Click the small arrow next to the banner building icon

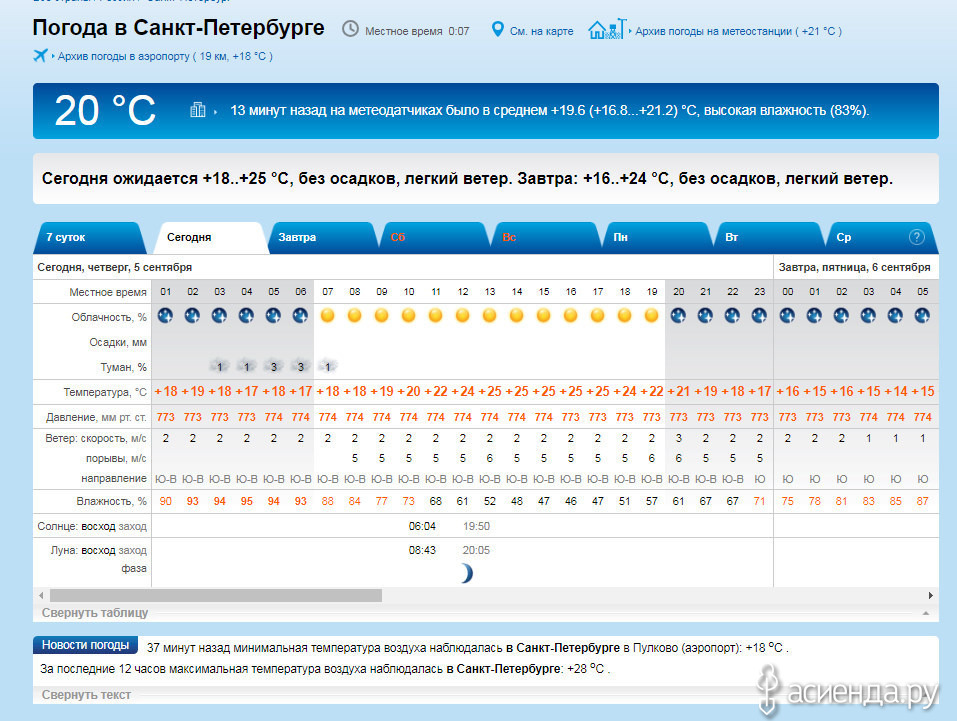(215, 112)
